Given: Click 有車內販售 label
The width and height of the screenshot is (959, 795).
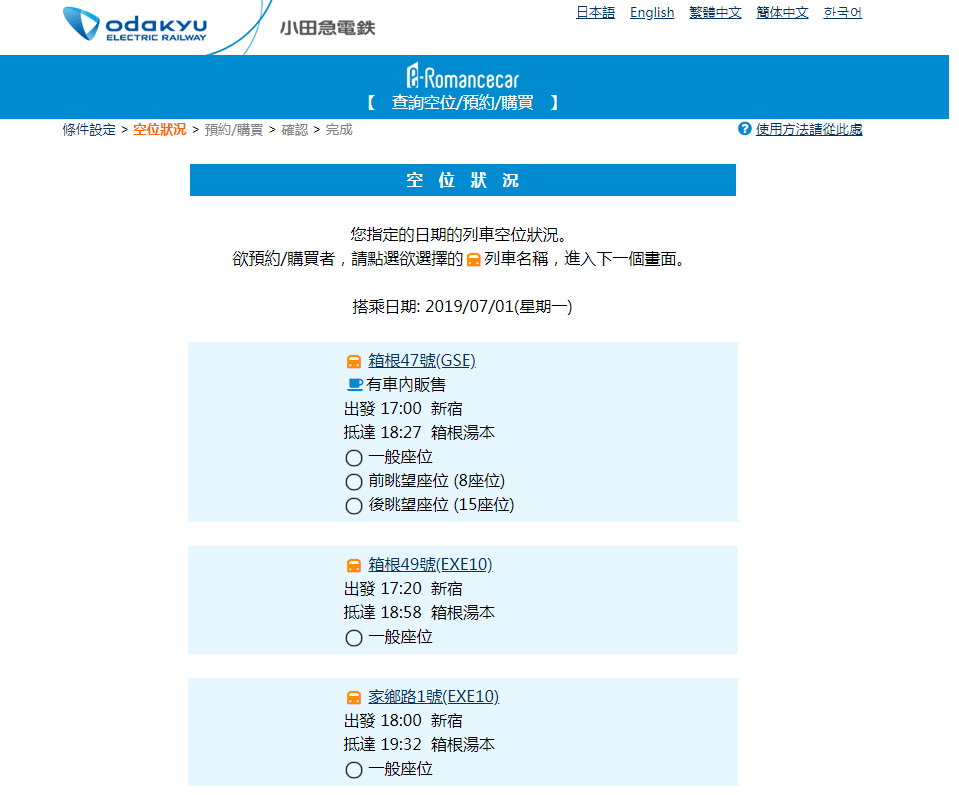Looking at the screenshot, I should pyautogui.click(x=405, y=385).
